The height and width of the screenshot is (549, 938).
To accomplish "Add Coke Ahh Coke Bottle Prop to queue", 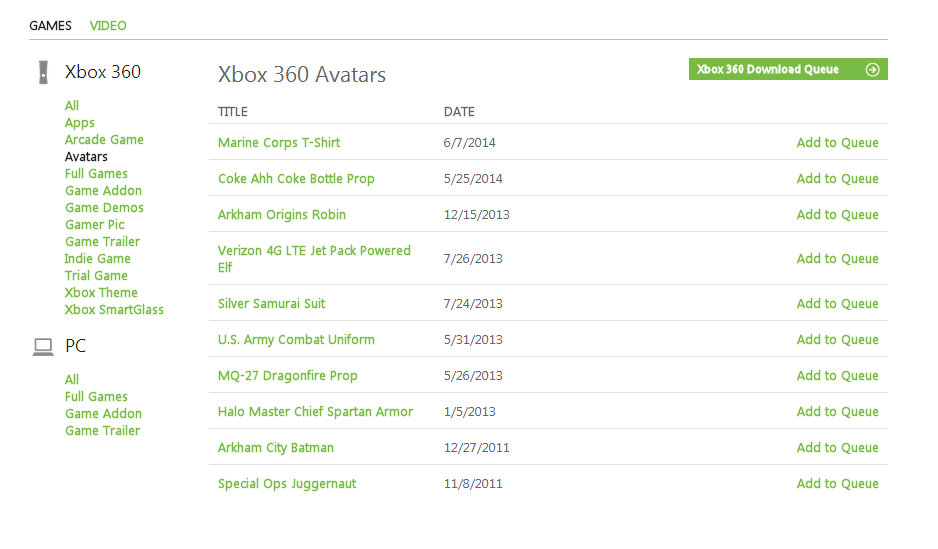I will [837, 179].
